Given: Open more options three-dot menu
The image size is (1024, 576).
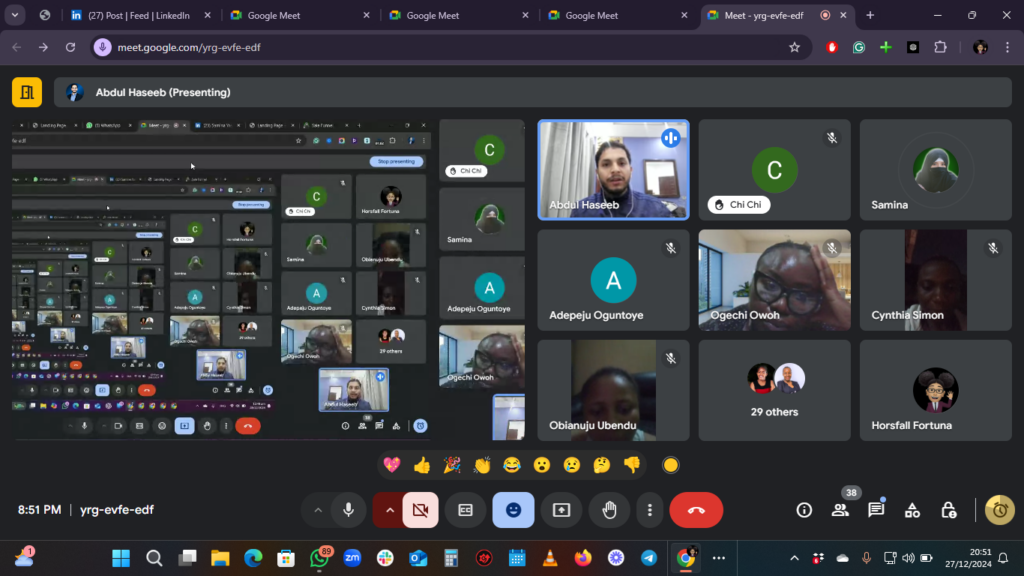Looking at the screenshot, I should (650, 510).
